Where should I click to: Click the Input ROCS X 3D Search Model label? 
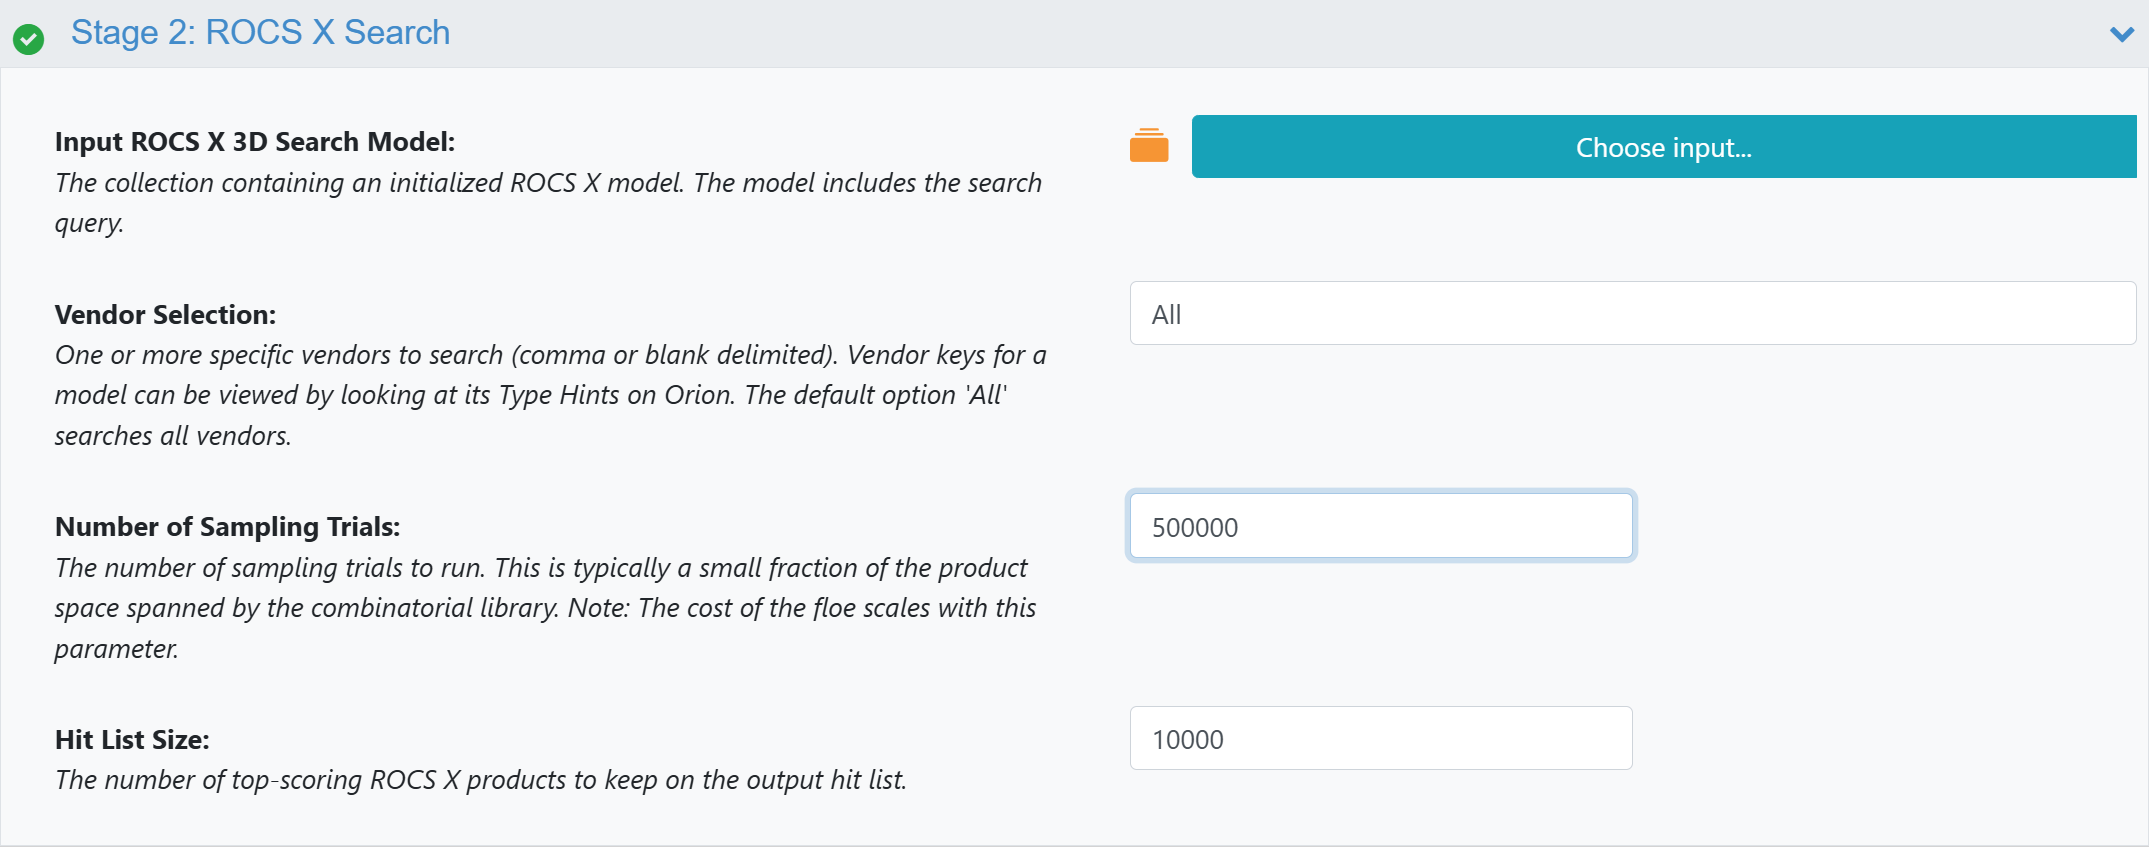point(255,142)
